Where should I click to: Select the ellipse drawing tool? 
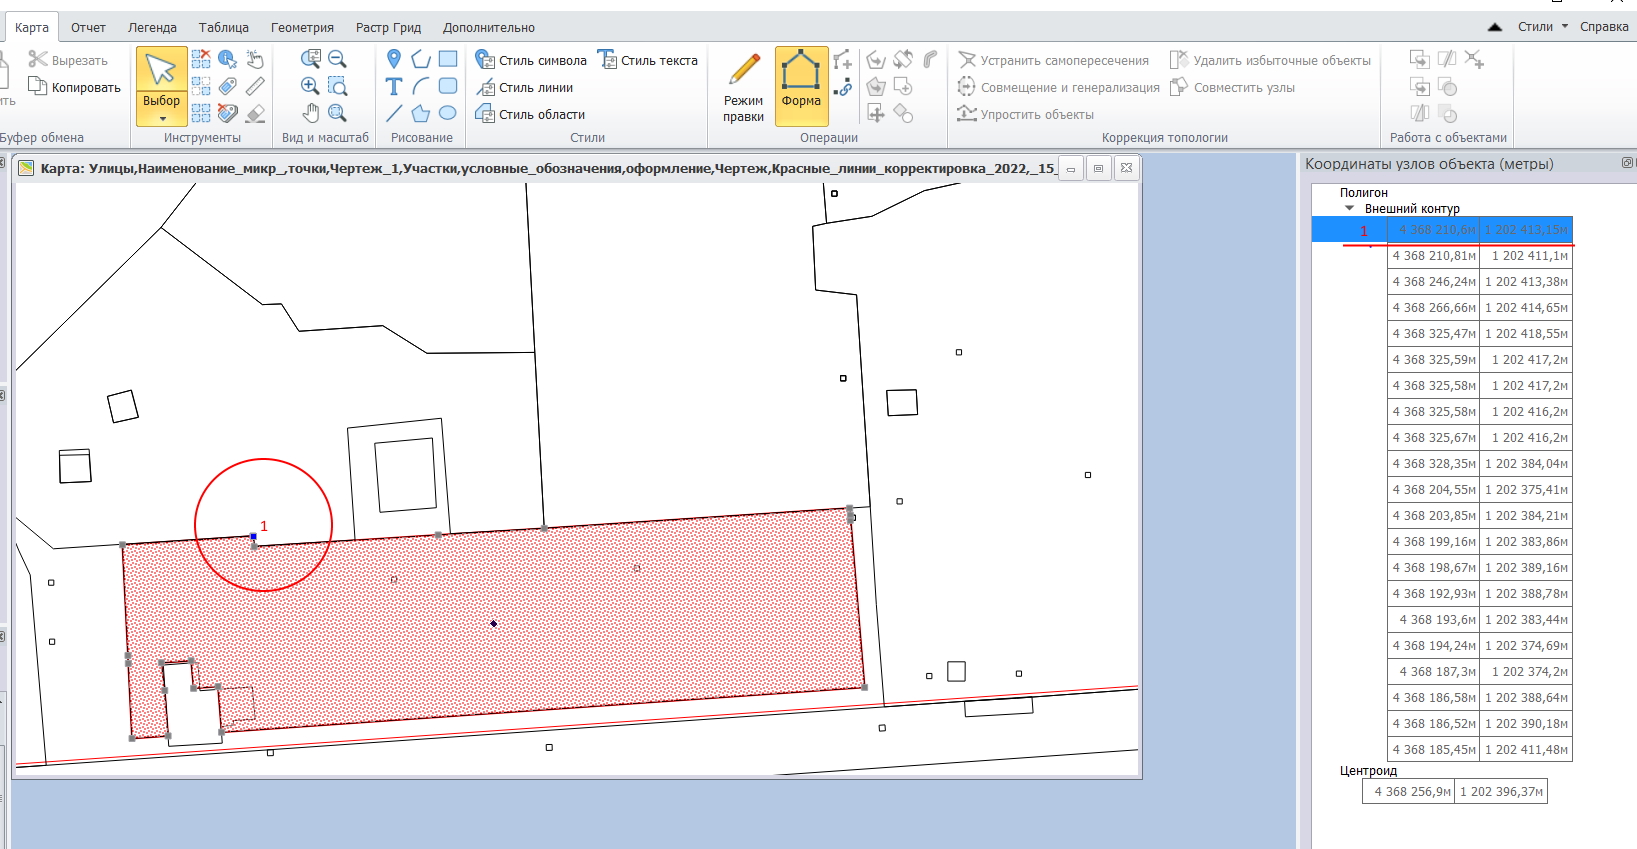(x=448, y=114)
